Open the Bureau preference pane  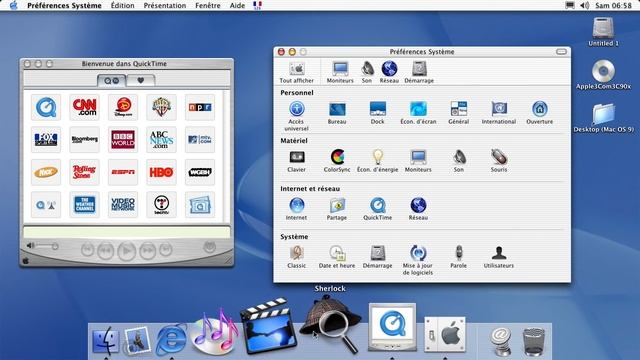click(337, 113)
